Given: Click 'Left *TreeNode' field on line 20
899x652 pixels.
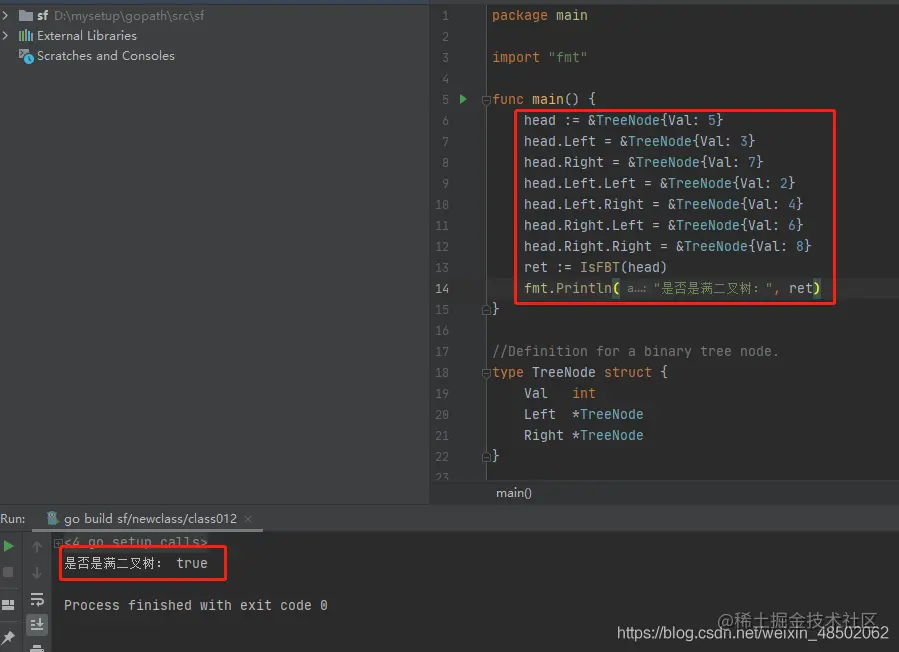Looking at the screenshot, I should coord(583,415).
